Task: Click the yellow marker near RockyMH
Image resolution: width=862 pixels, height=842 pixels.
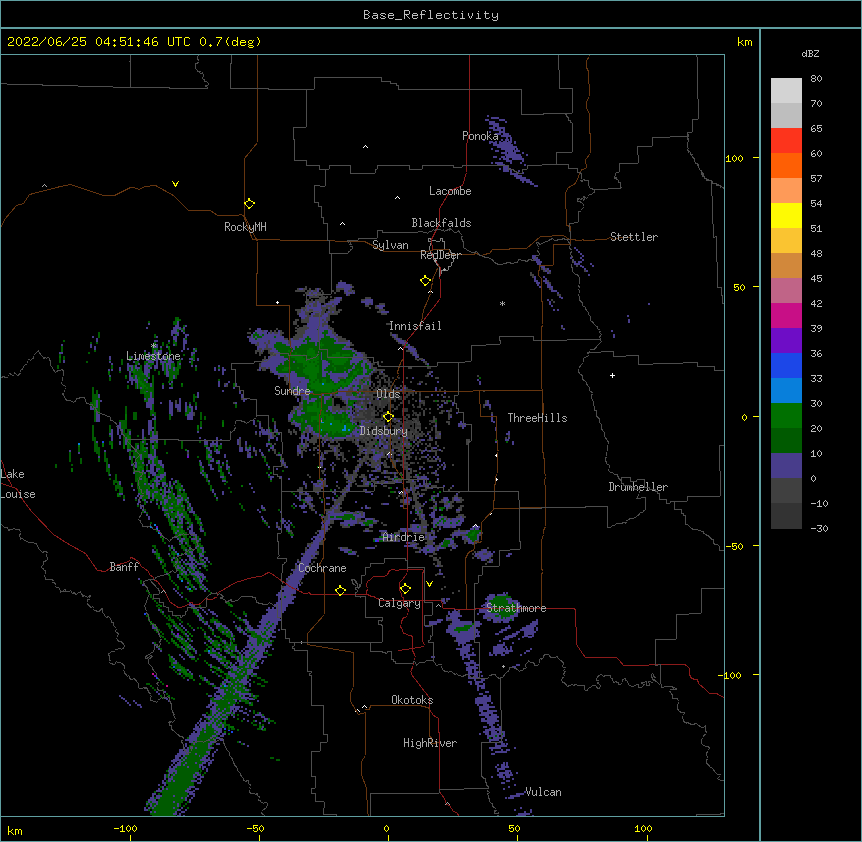Action: pos(249,203)
